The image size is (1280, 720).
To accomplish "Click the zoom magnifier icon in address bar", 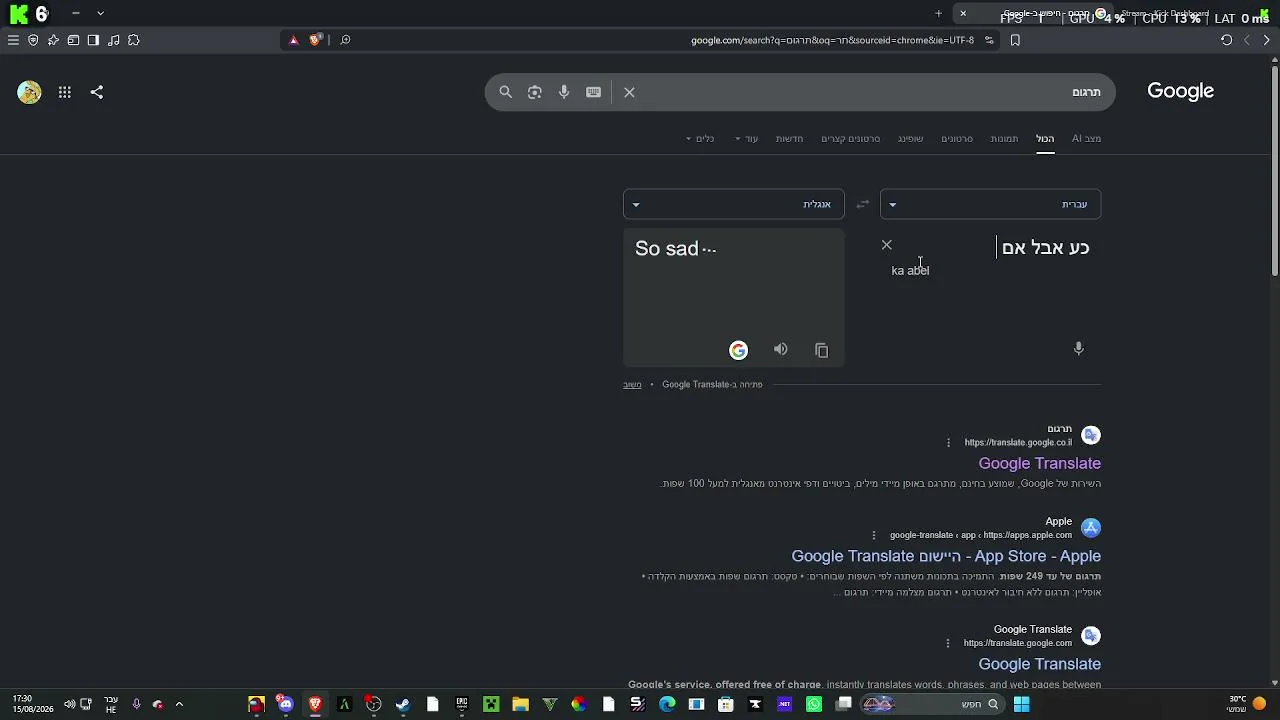I will (x=345, y=40).
